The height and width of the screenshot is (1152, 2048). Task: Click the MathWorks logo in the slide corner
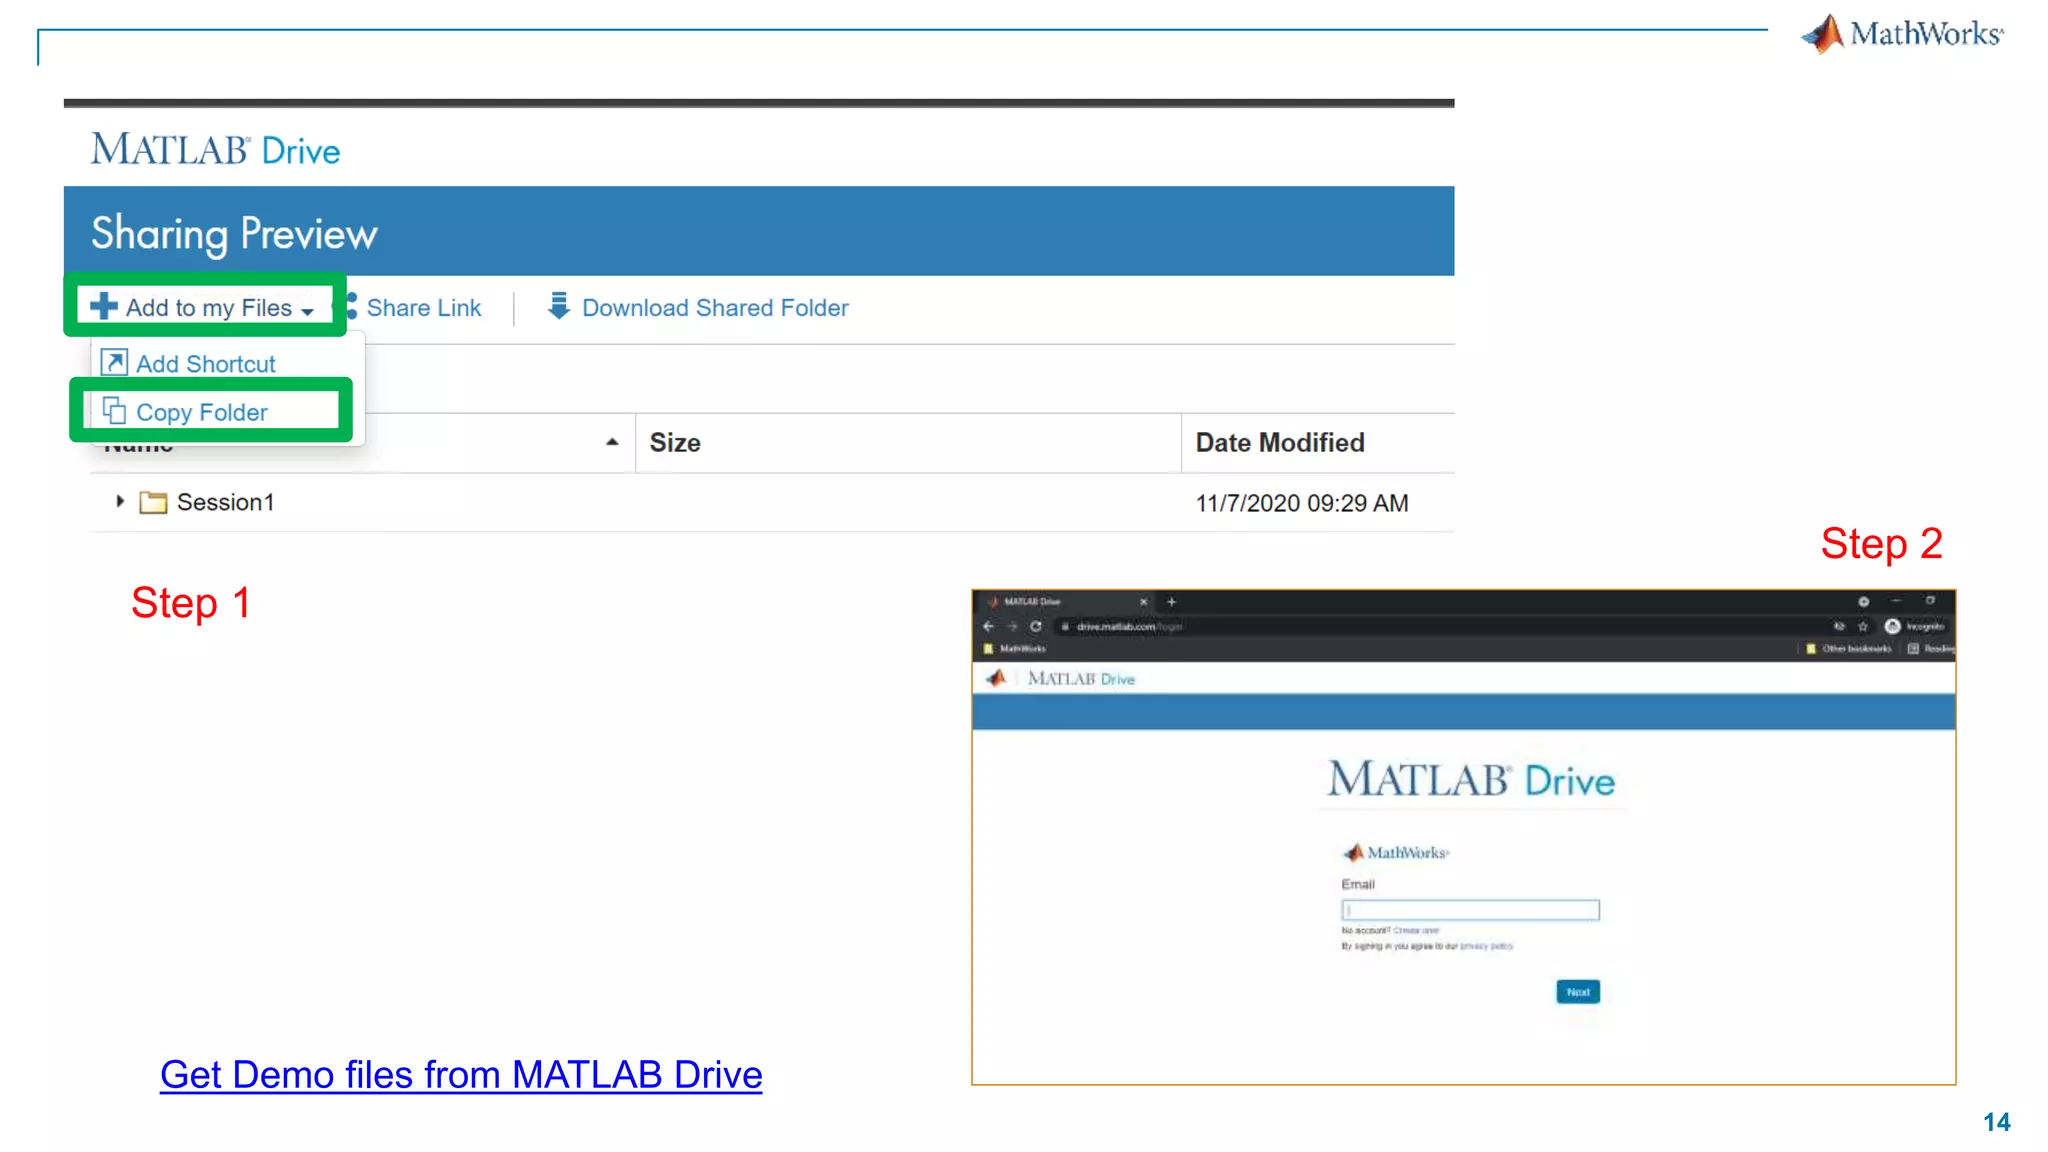click(1902, 34)
